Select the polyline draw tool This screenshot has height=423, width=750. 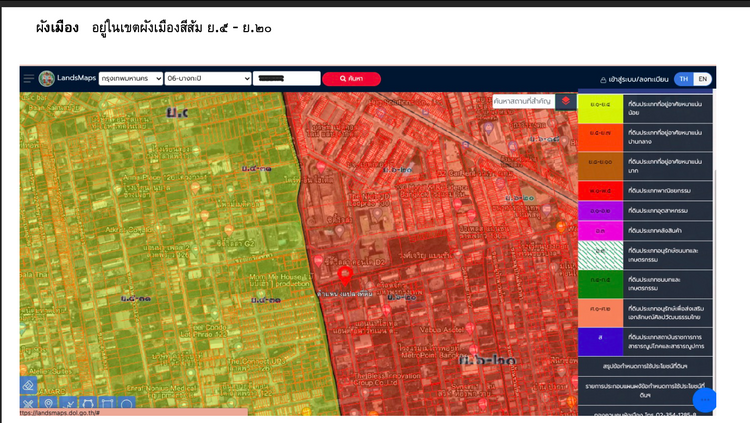pos(68,404)
